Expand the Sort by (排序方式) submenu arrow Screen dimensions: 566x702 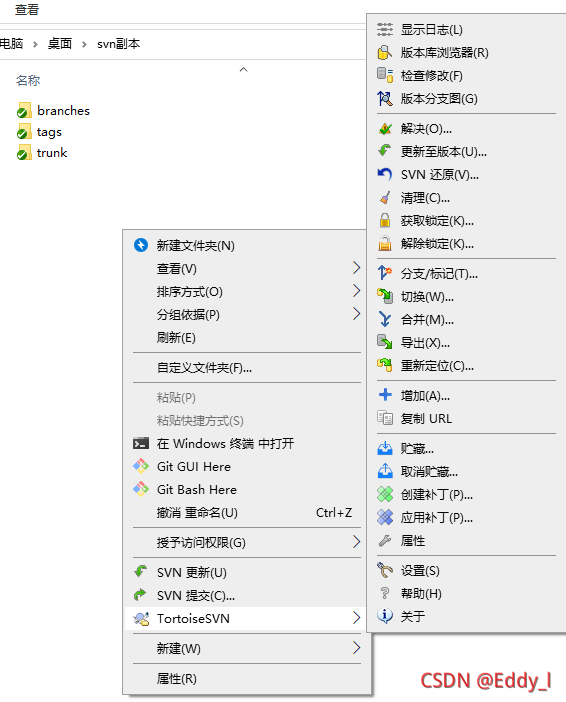click(356, 291)
